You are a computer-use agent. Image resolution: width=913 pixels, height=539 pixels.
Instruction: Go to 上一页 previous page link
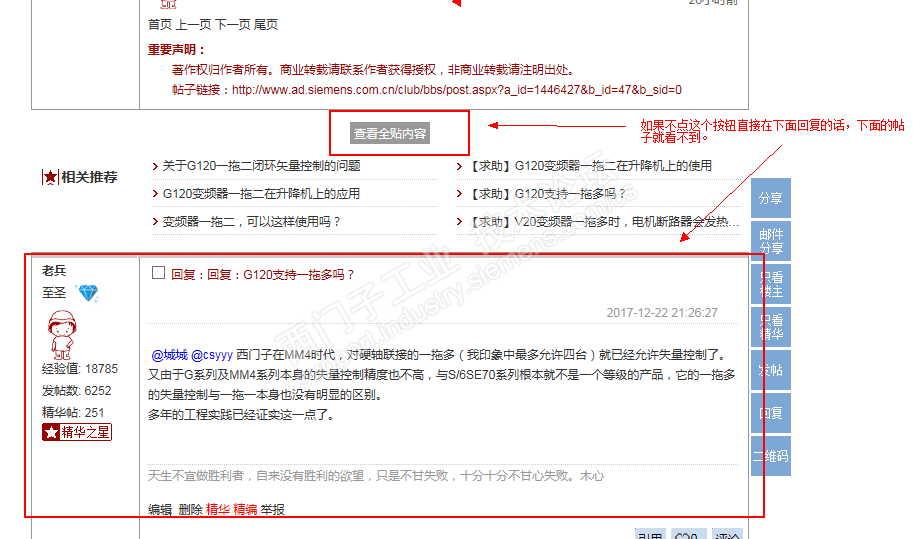pyautogui.click(x=193, y=24)
